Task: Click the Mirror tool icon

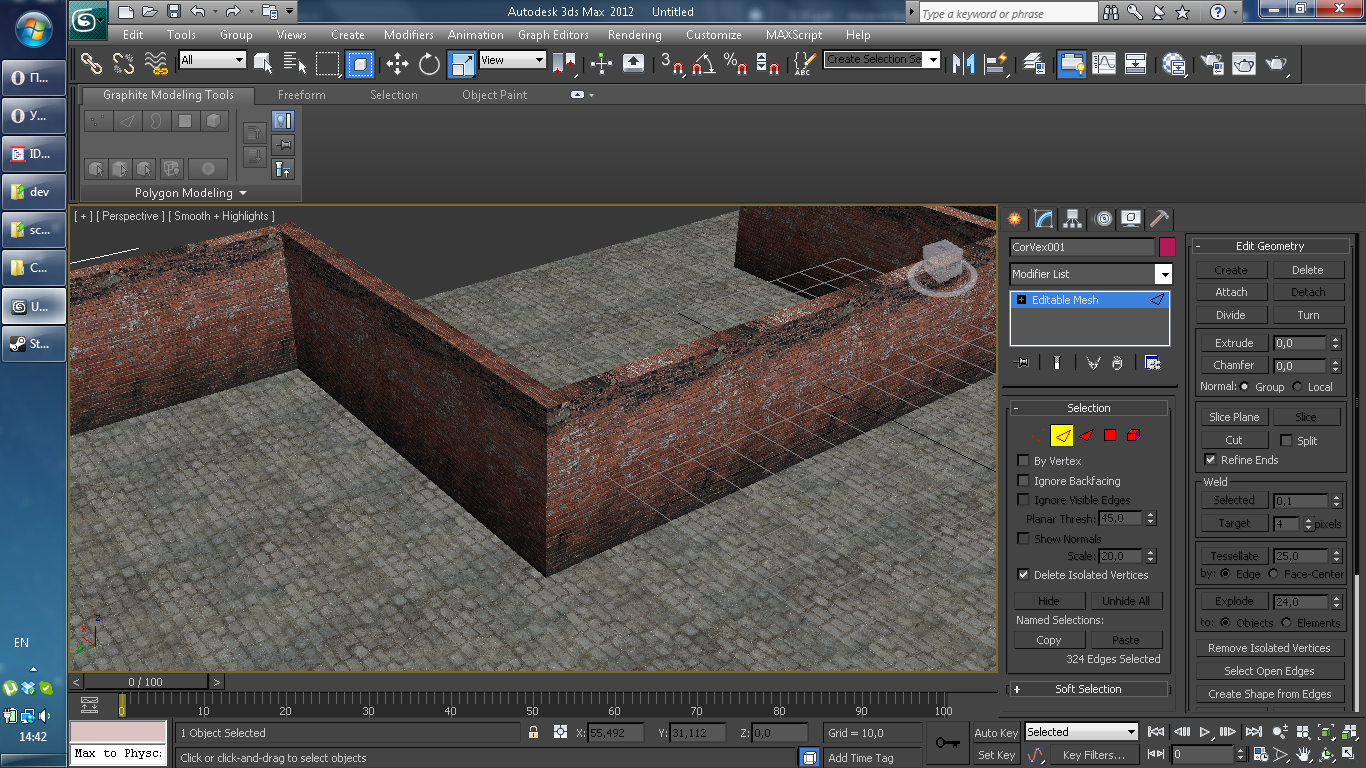Action: click(x=963, y=64)
